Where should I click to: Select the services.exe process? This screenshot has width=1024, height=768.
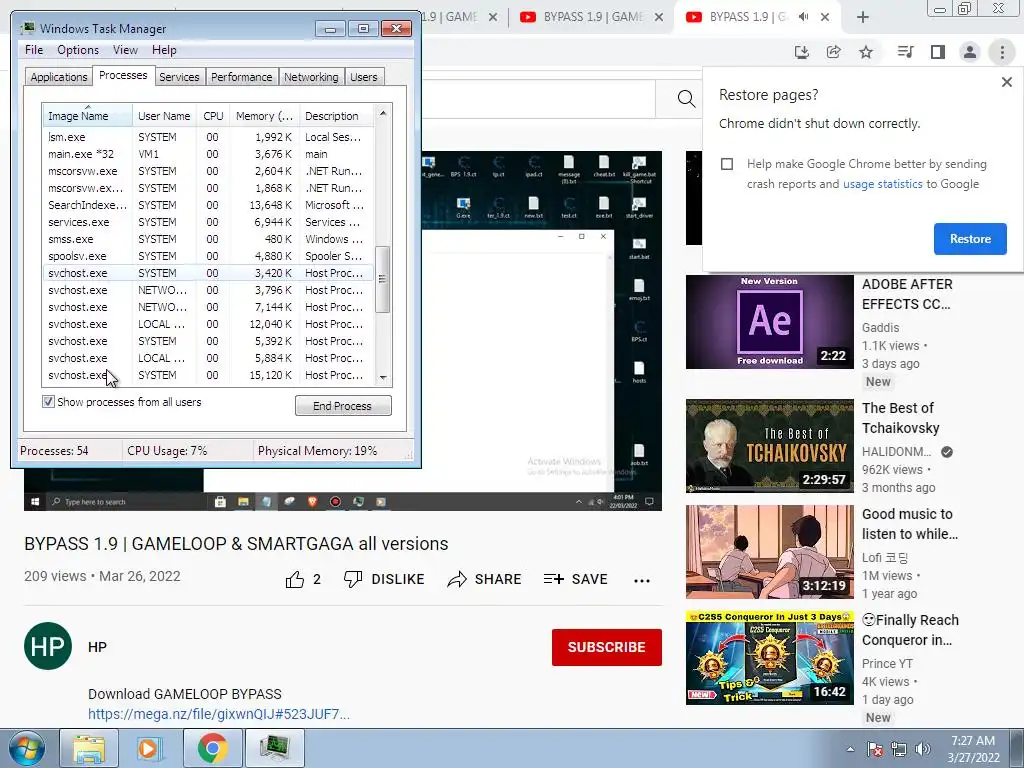click(x=208, y=222)
